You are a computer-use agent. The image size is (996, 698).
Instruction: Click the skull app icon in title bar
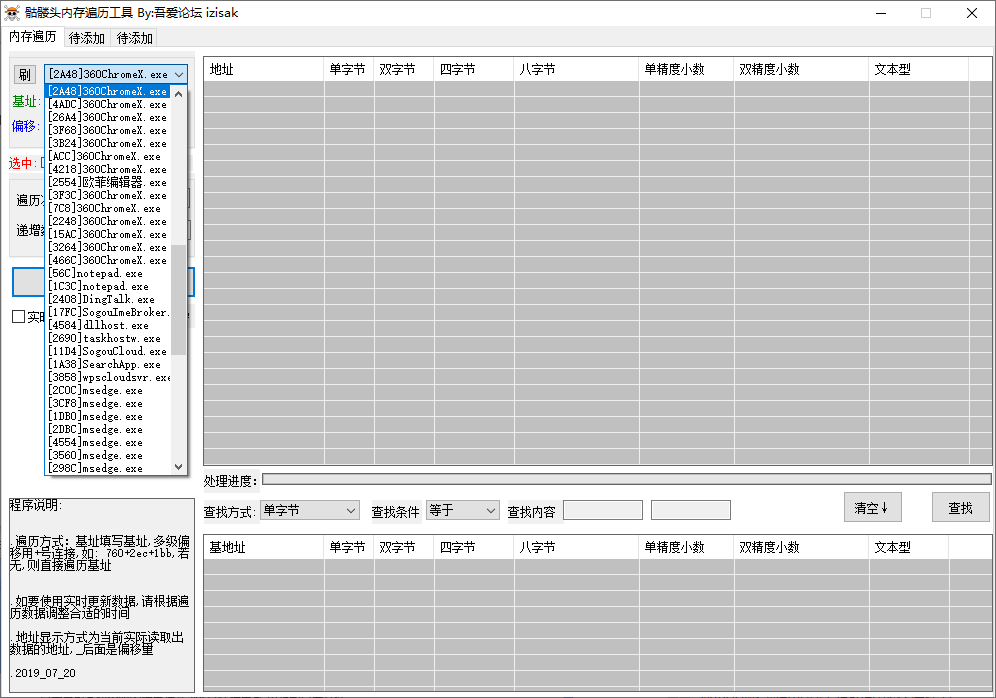tap(12, 13)
